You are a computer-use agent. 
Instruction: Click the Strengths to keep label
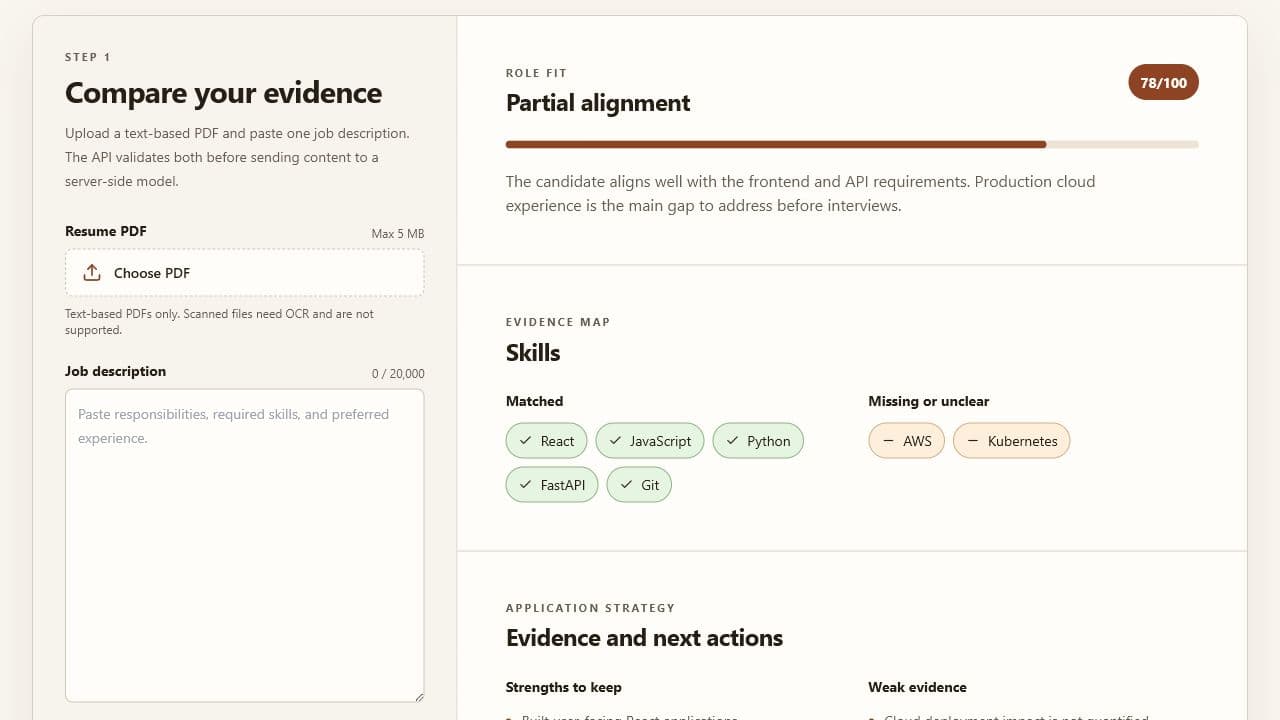564,687
